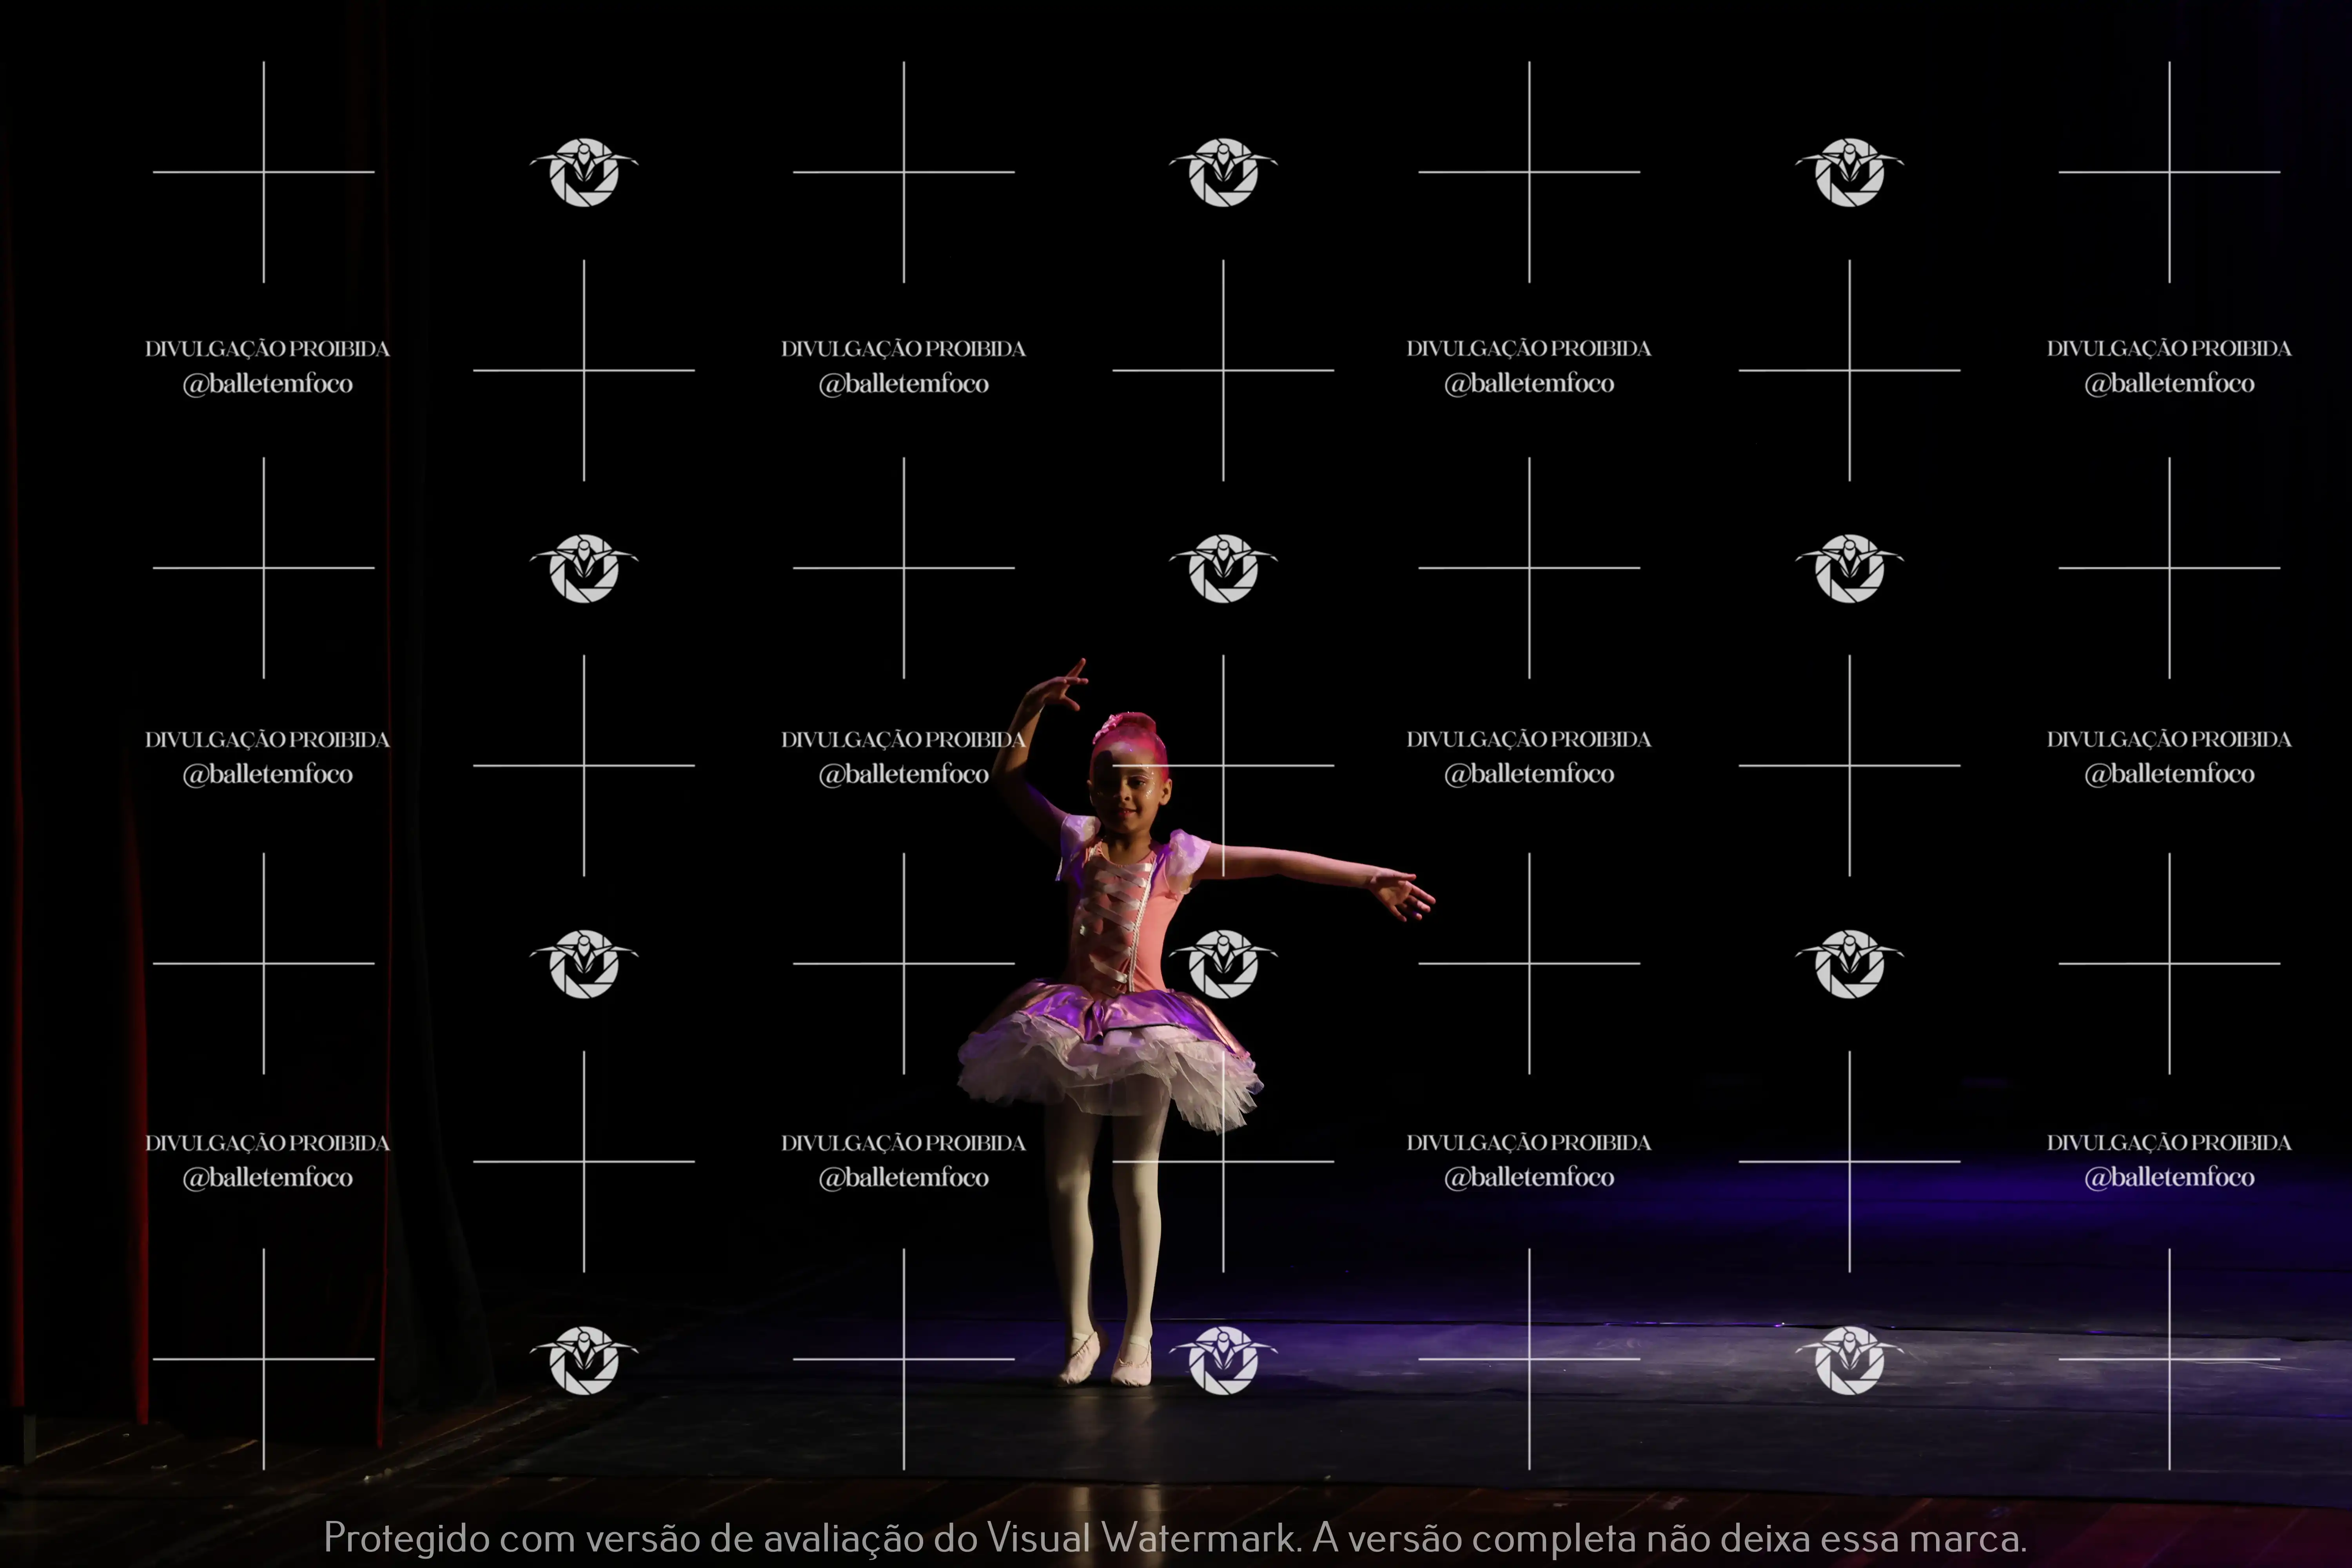2352x1568 pixels.
Task: Click the crosshair overlapping the dancer's head
Action: coord(1223,766)
